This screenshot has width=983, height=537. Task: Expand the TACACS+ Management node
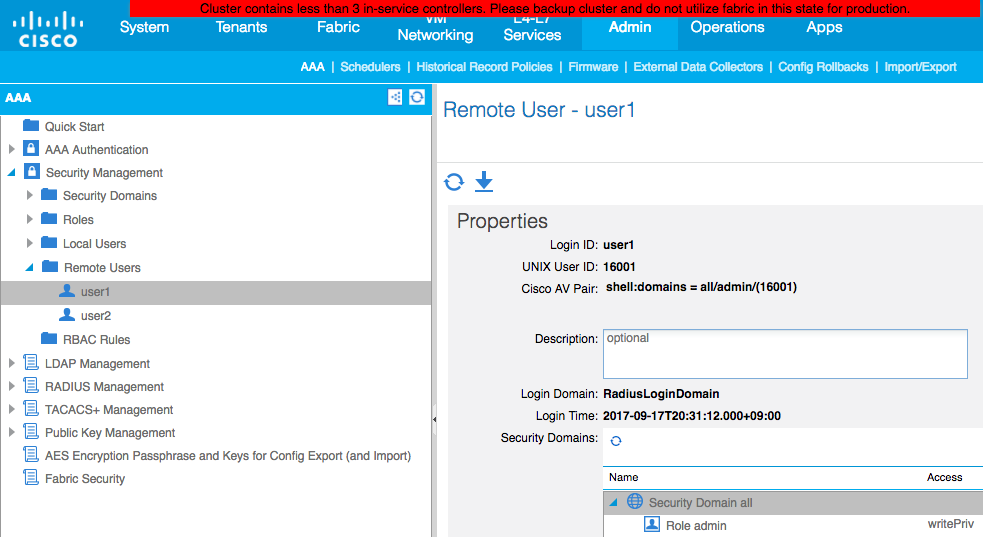coord(11,409)
